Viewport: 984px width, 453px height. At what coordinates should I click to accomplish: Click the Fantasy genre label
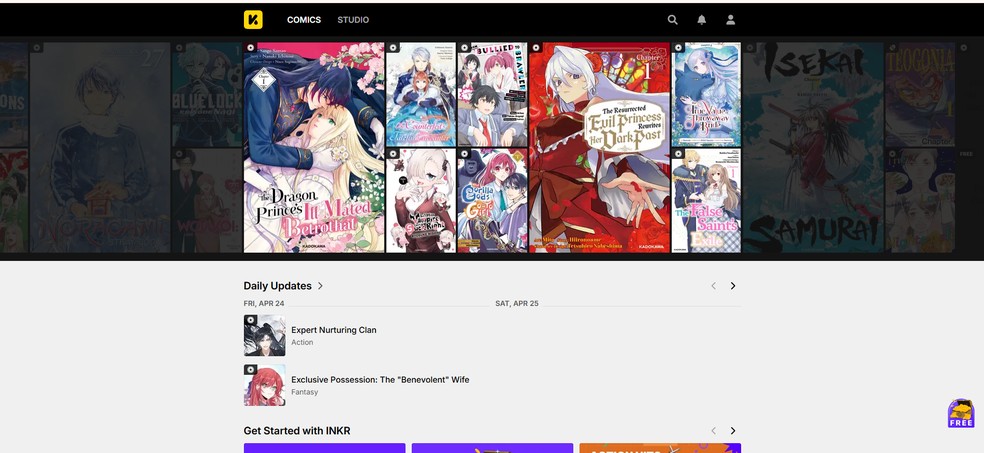tap(304, 392)
